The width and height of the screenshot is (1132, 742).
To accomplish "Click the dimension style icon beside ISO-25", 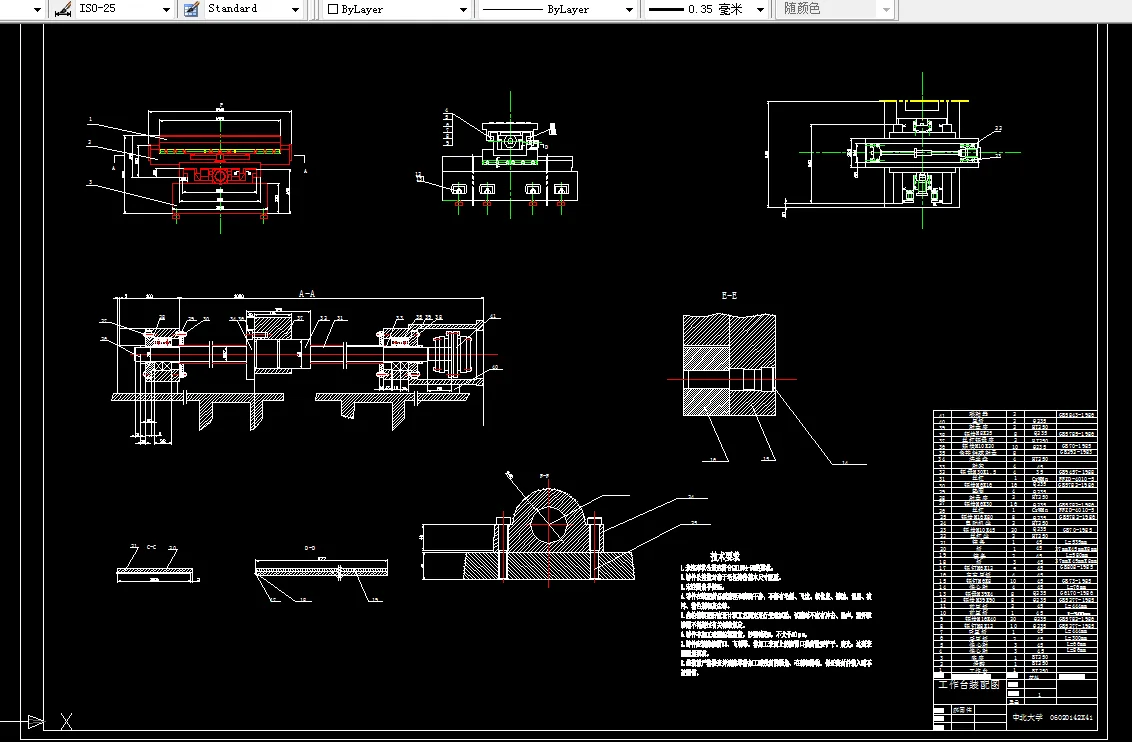I will click(64, 9).
